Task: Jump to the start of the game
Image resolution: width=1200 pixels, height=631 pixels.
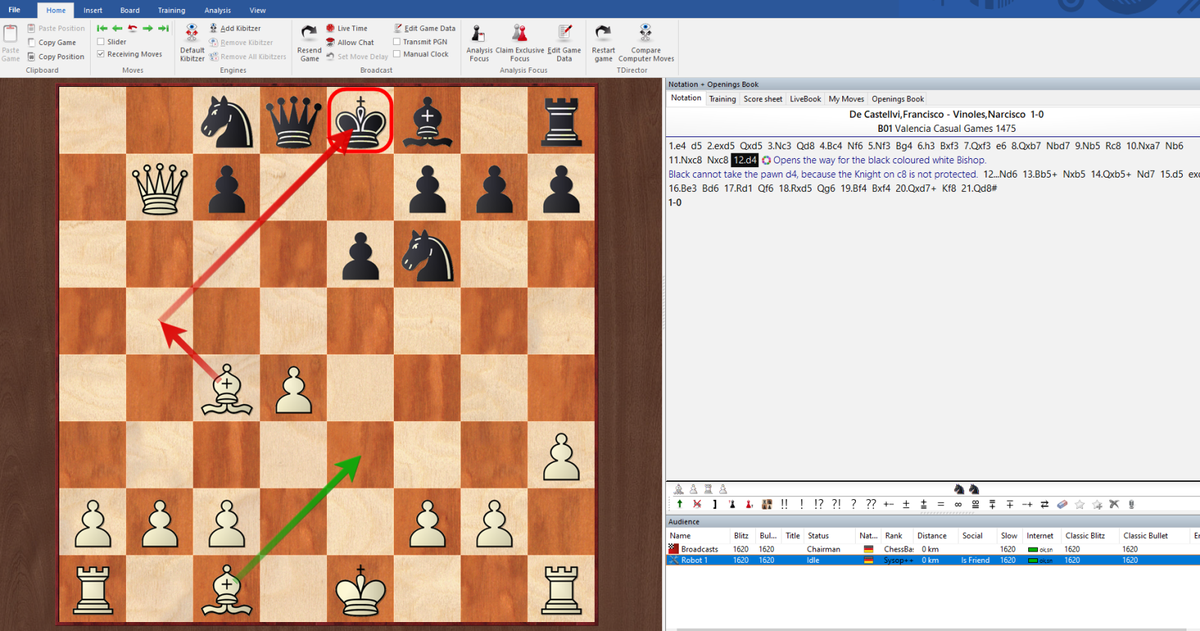Action: 101,29
